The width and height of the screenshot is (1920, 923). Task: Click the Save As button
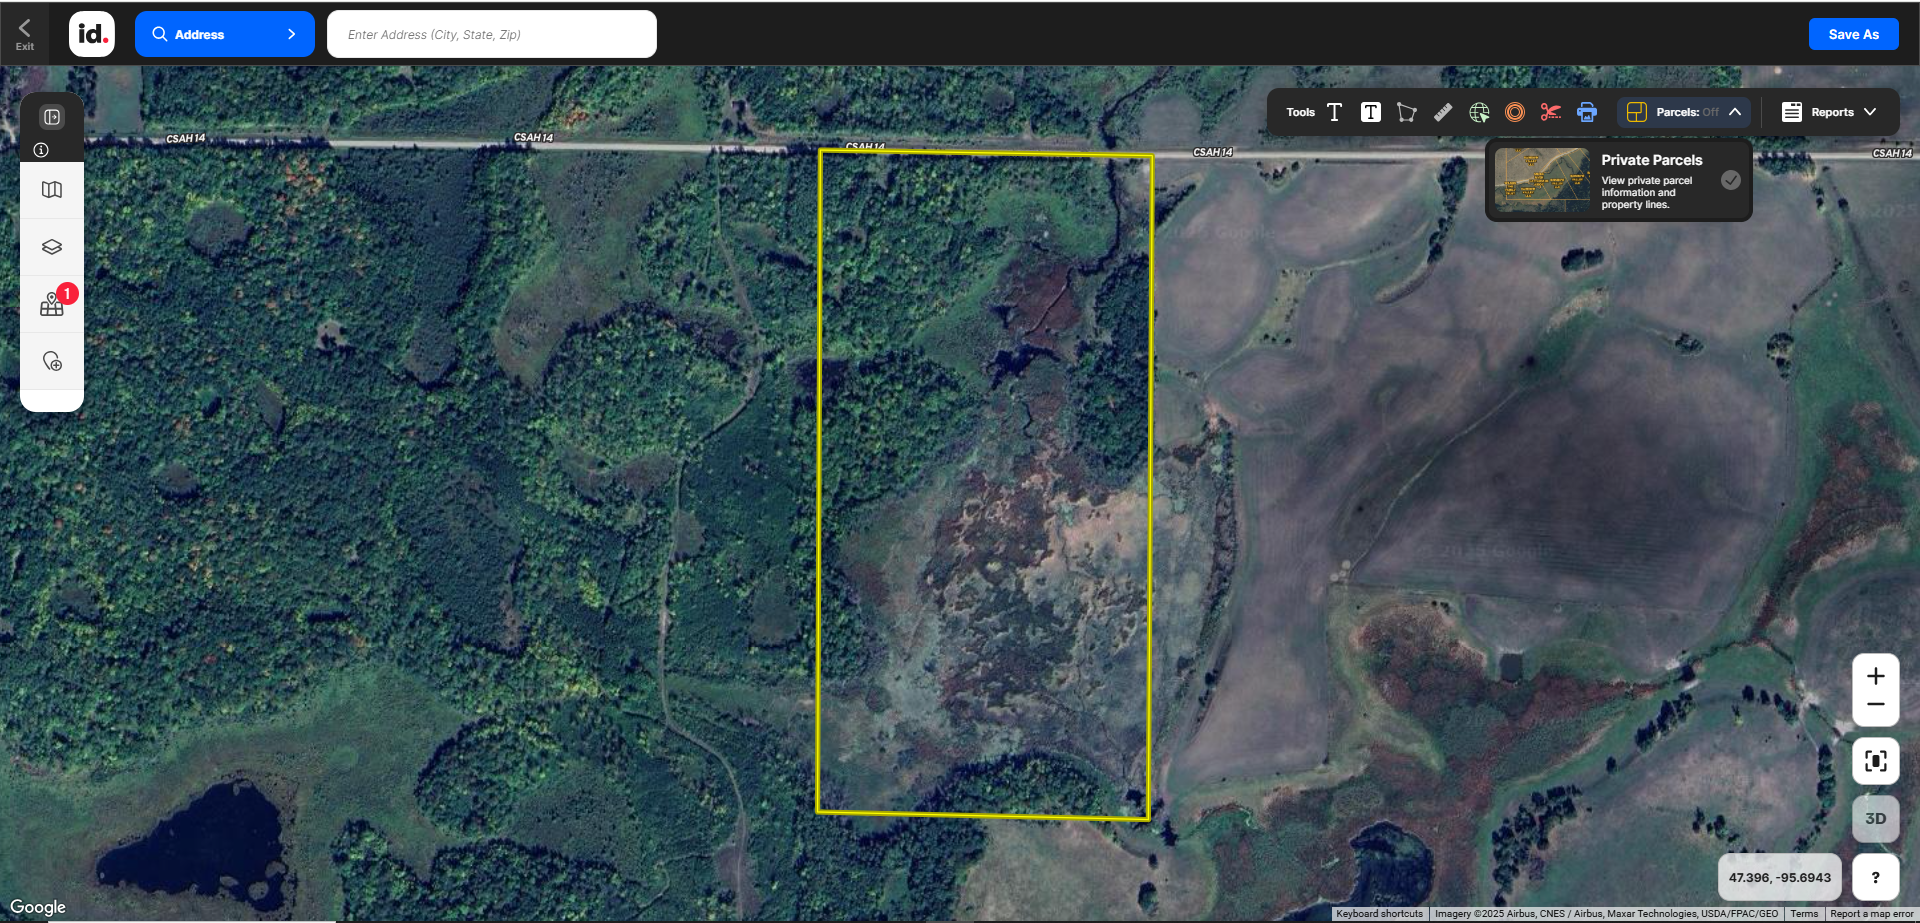tap(1853, 34)
